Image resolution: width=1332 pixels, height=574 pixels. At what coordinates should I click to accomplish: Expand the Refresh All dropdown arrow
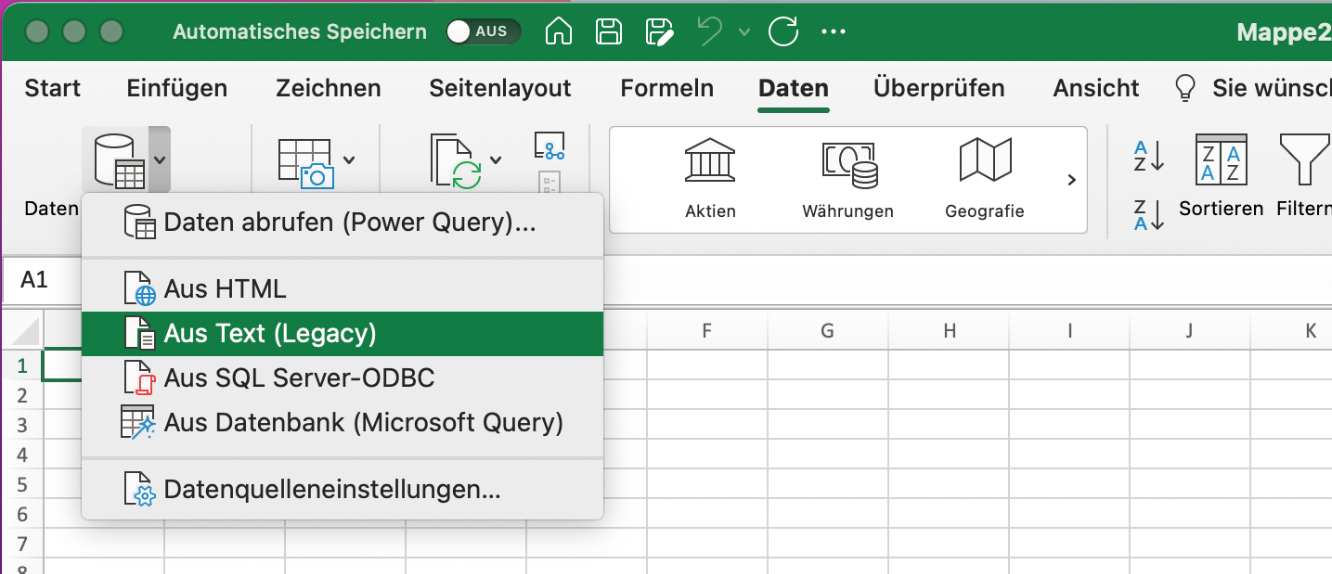coord(496,160)
